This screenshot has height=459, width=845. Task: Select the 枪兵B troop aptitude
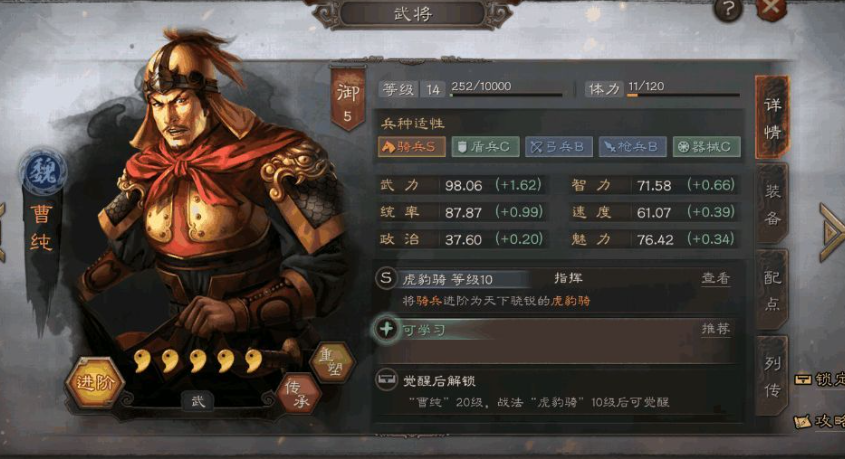tap(633, 147)
